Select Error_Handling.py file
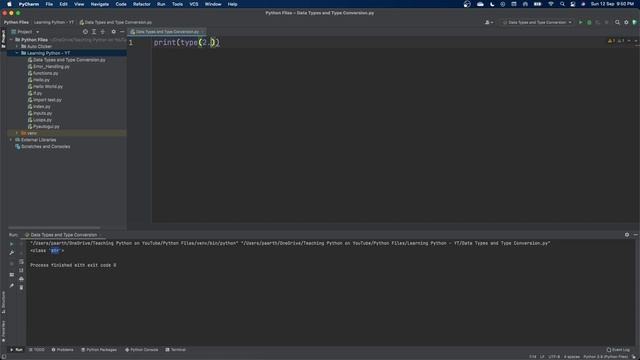Image resolution: width=640 pixels, height=360 pixels. (x=48, y=67)
